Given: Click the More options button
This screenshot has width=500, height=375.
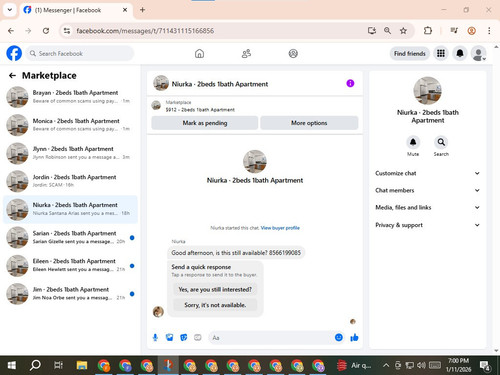Looking at the screenshot, I should tap(309, 123).
